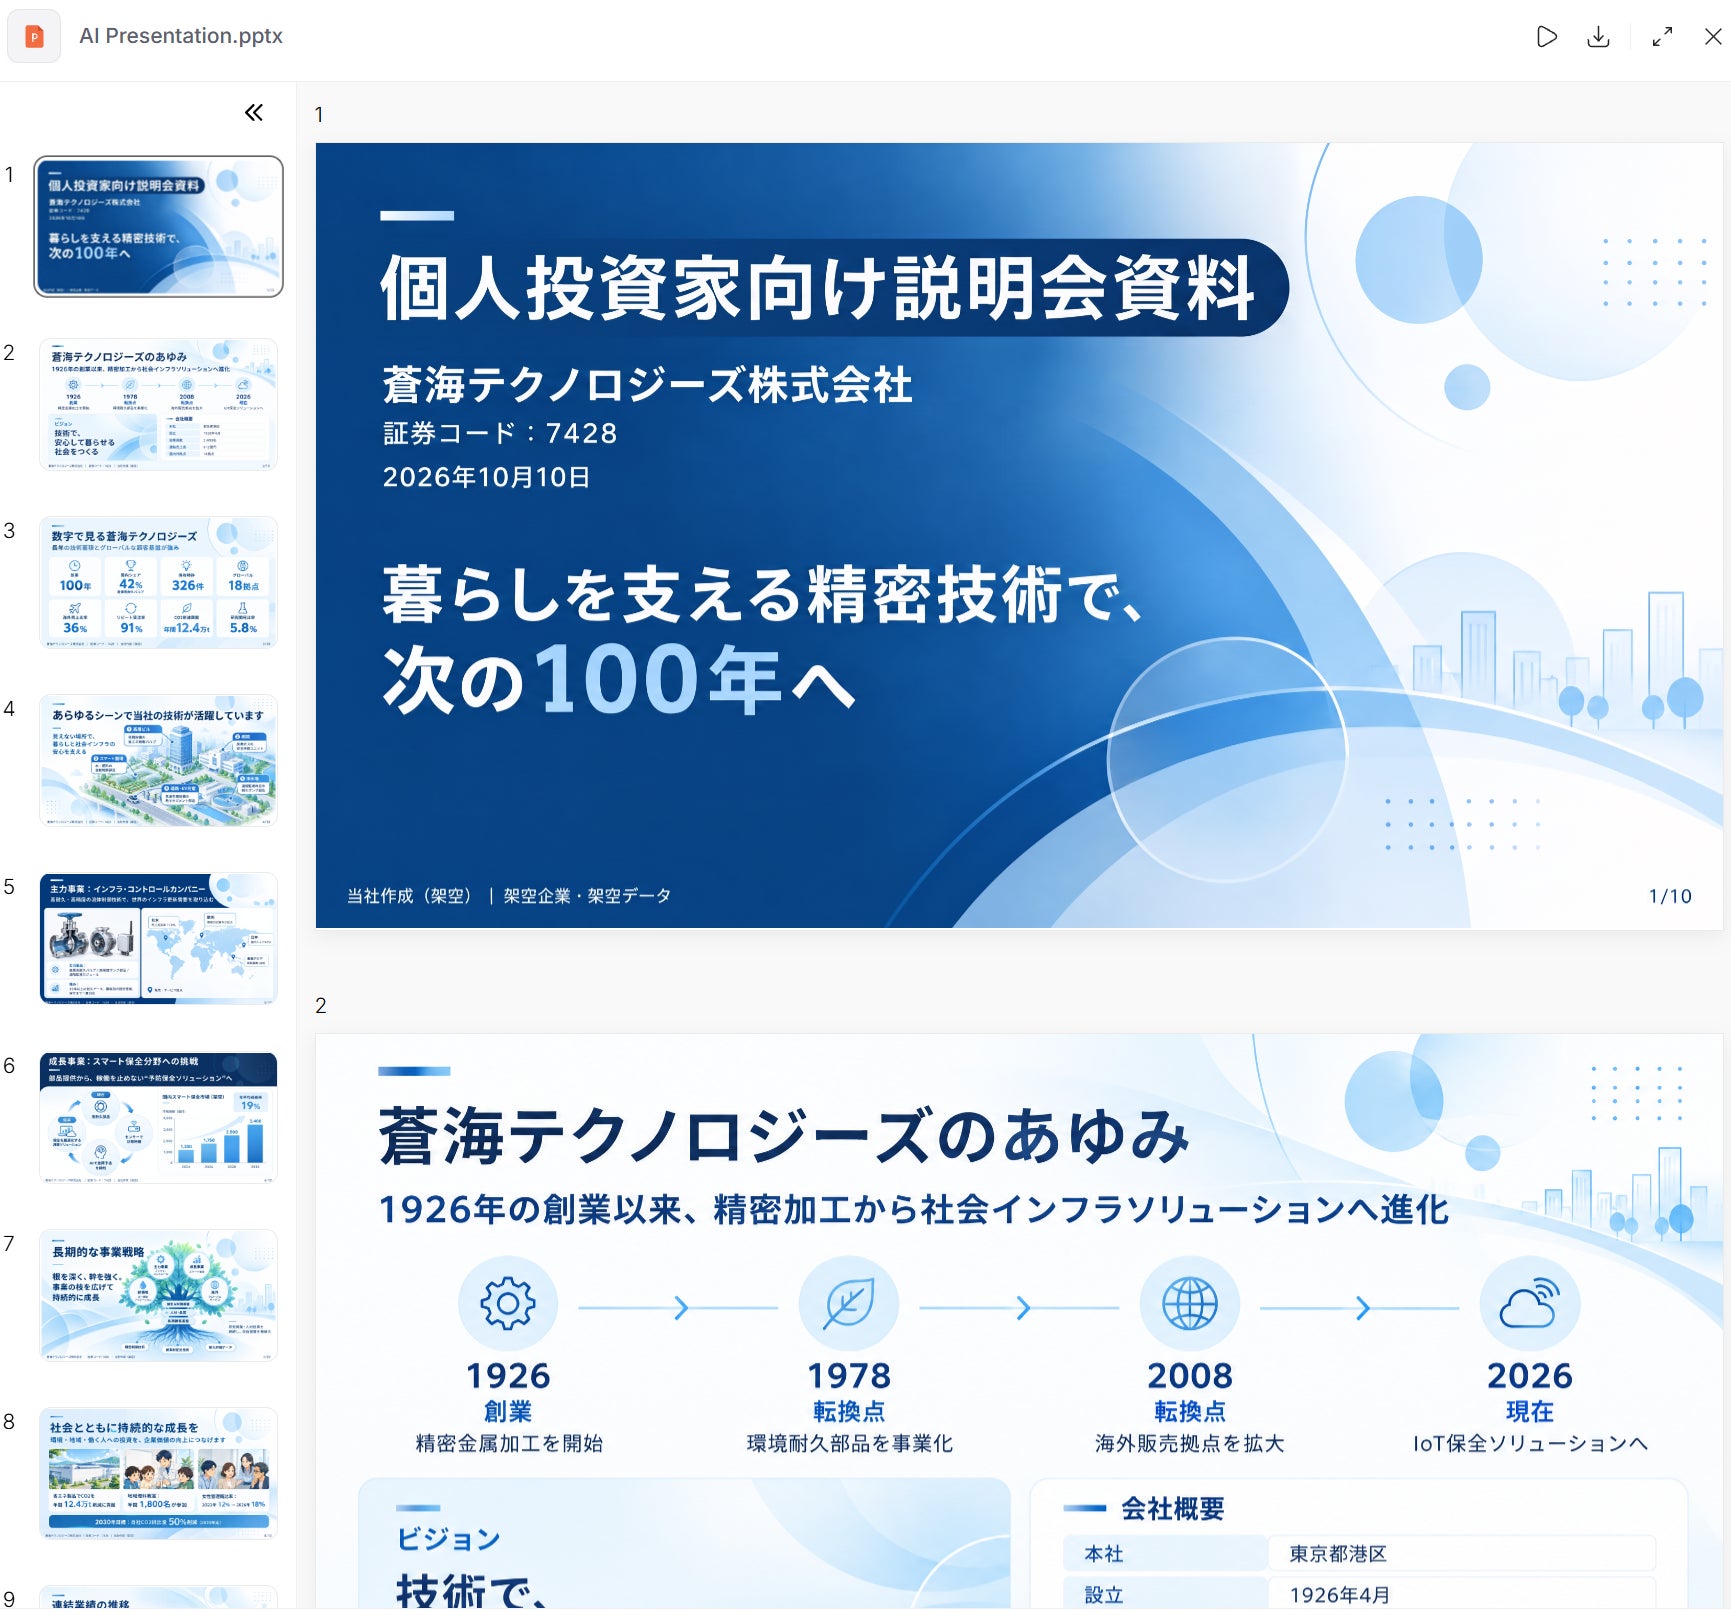Viewport: 1731px width, 1615px height.
Task: Select slide 5 thumbnail with world map
Action: (x=158, y=938)
